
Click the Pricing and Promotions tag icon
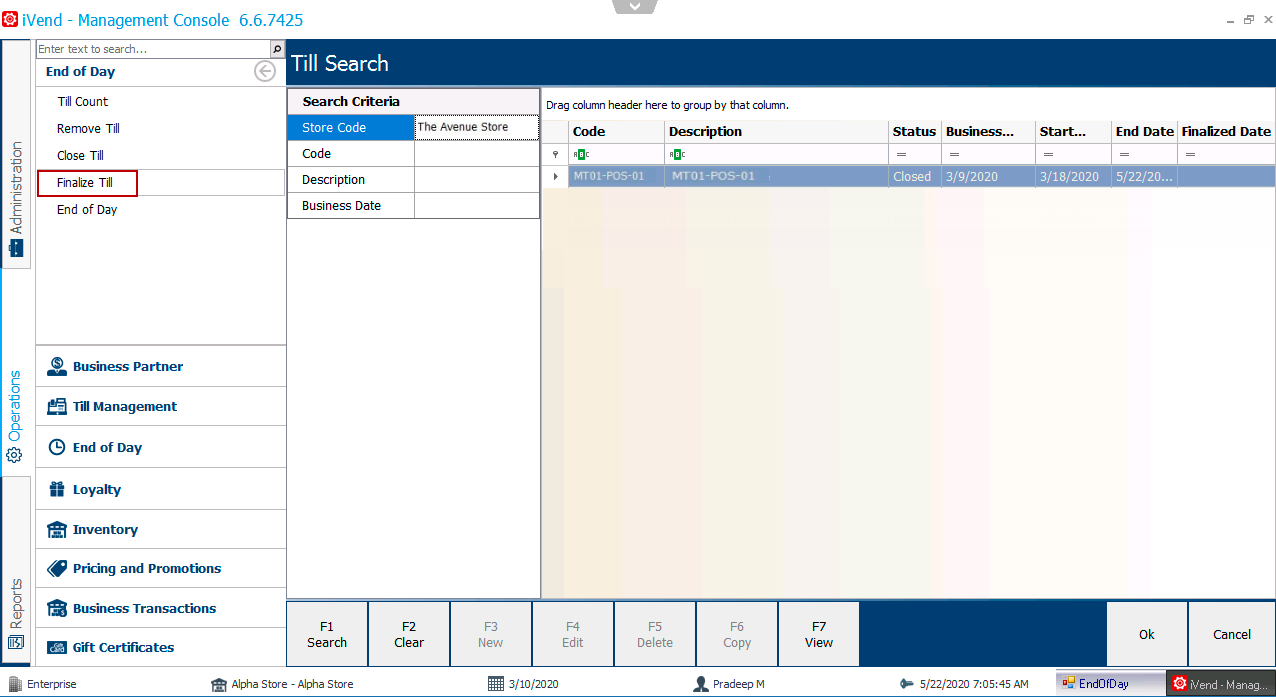click(x=56, y=568)
